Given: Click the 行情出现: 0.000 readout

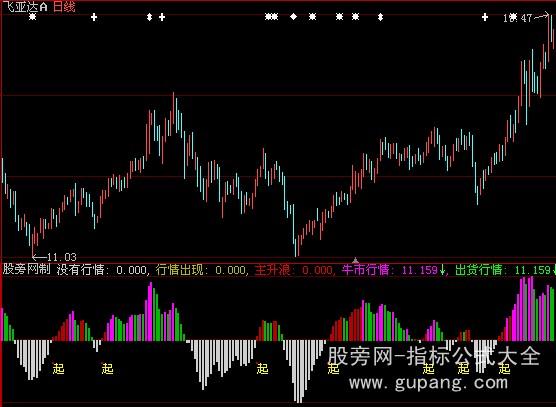Looking at the screenshot, I should click(x=201, y=270).
